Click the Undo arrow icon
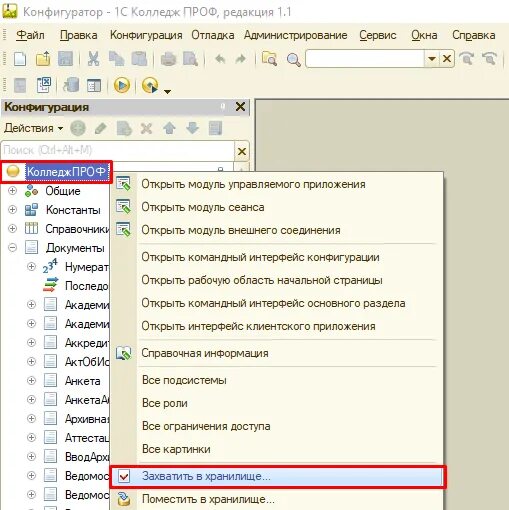The image size is (509, 510). pyautogui.click(x=220, y=59)
